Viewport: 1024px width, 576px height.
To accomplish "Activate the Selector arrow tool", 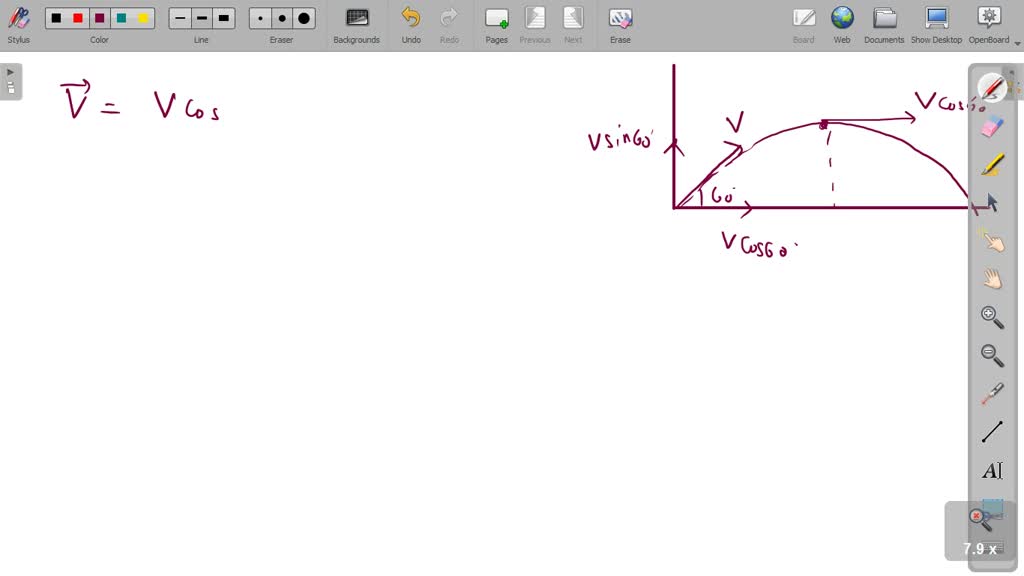I will click(990, 202).
